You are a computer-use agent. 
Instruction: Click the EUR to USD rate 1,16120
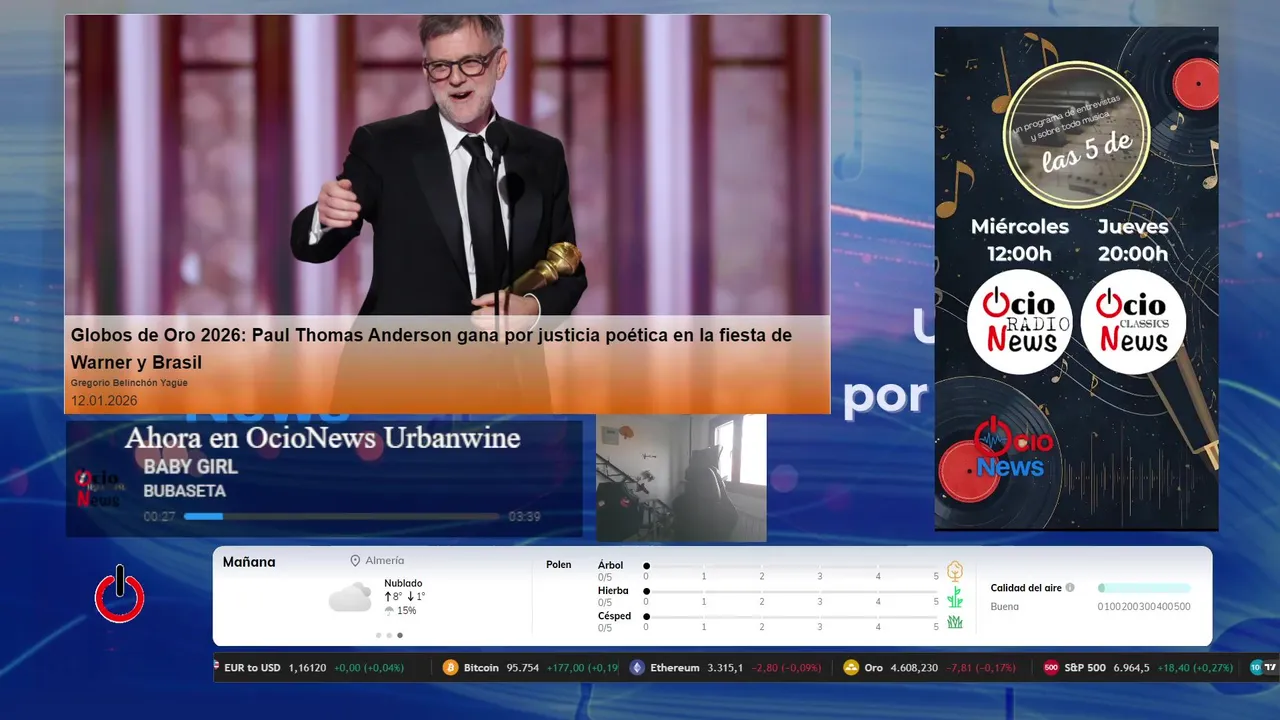tap(307, 668)
